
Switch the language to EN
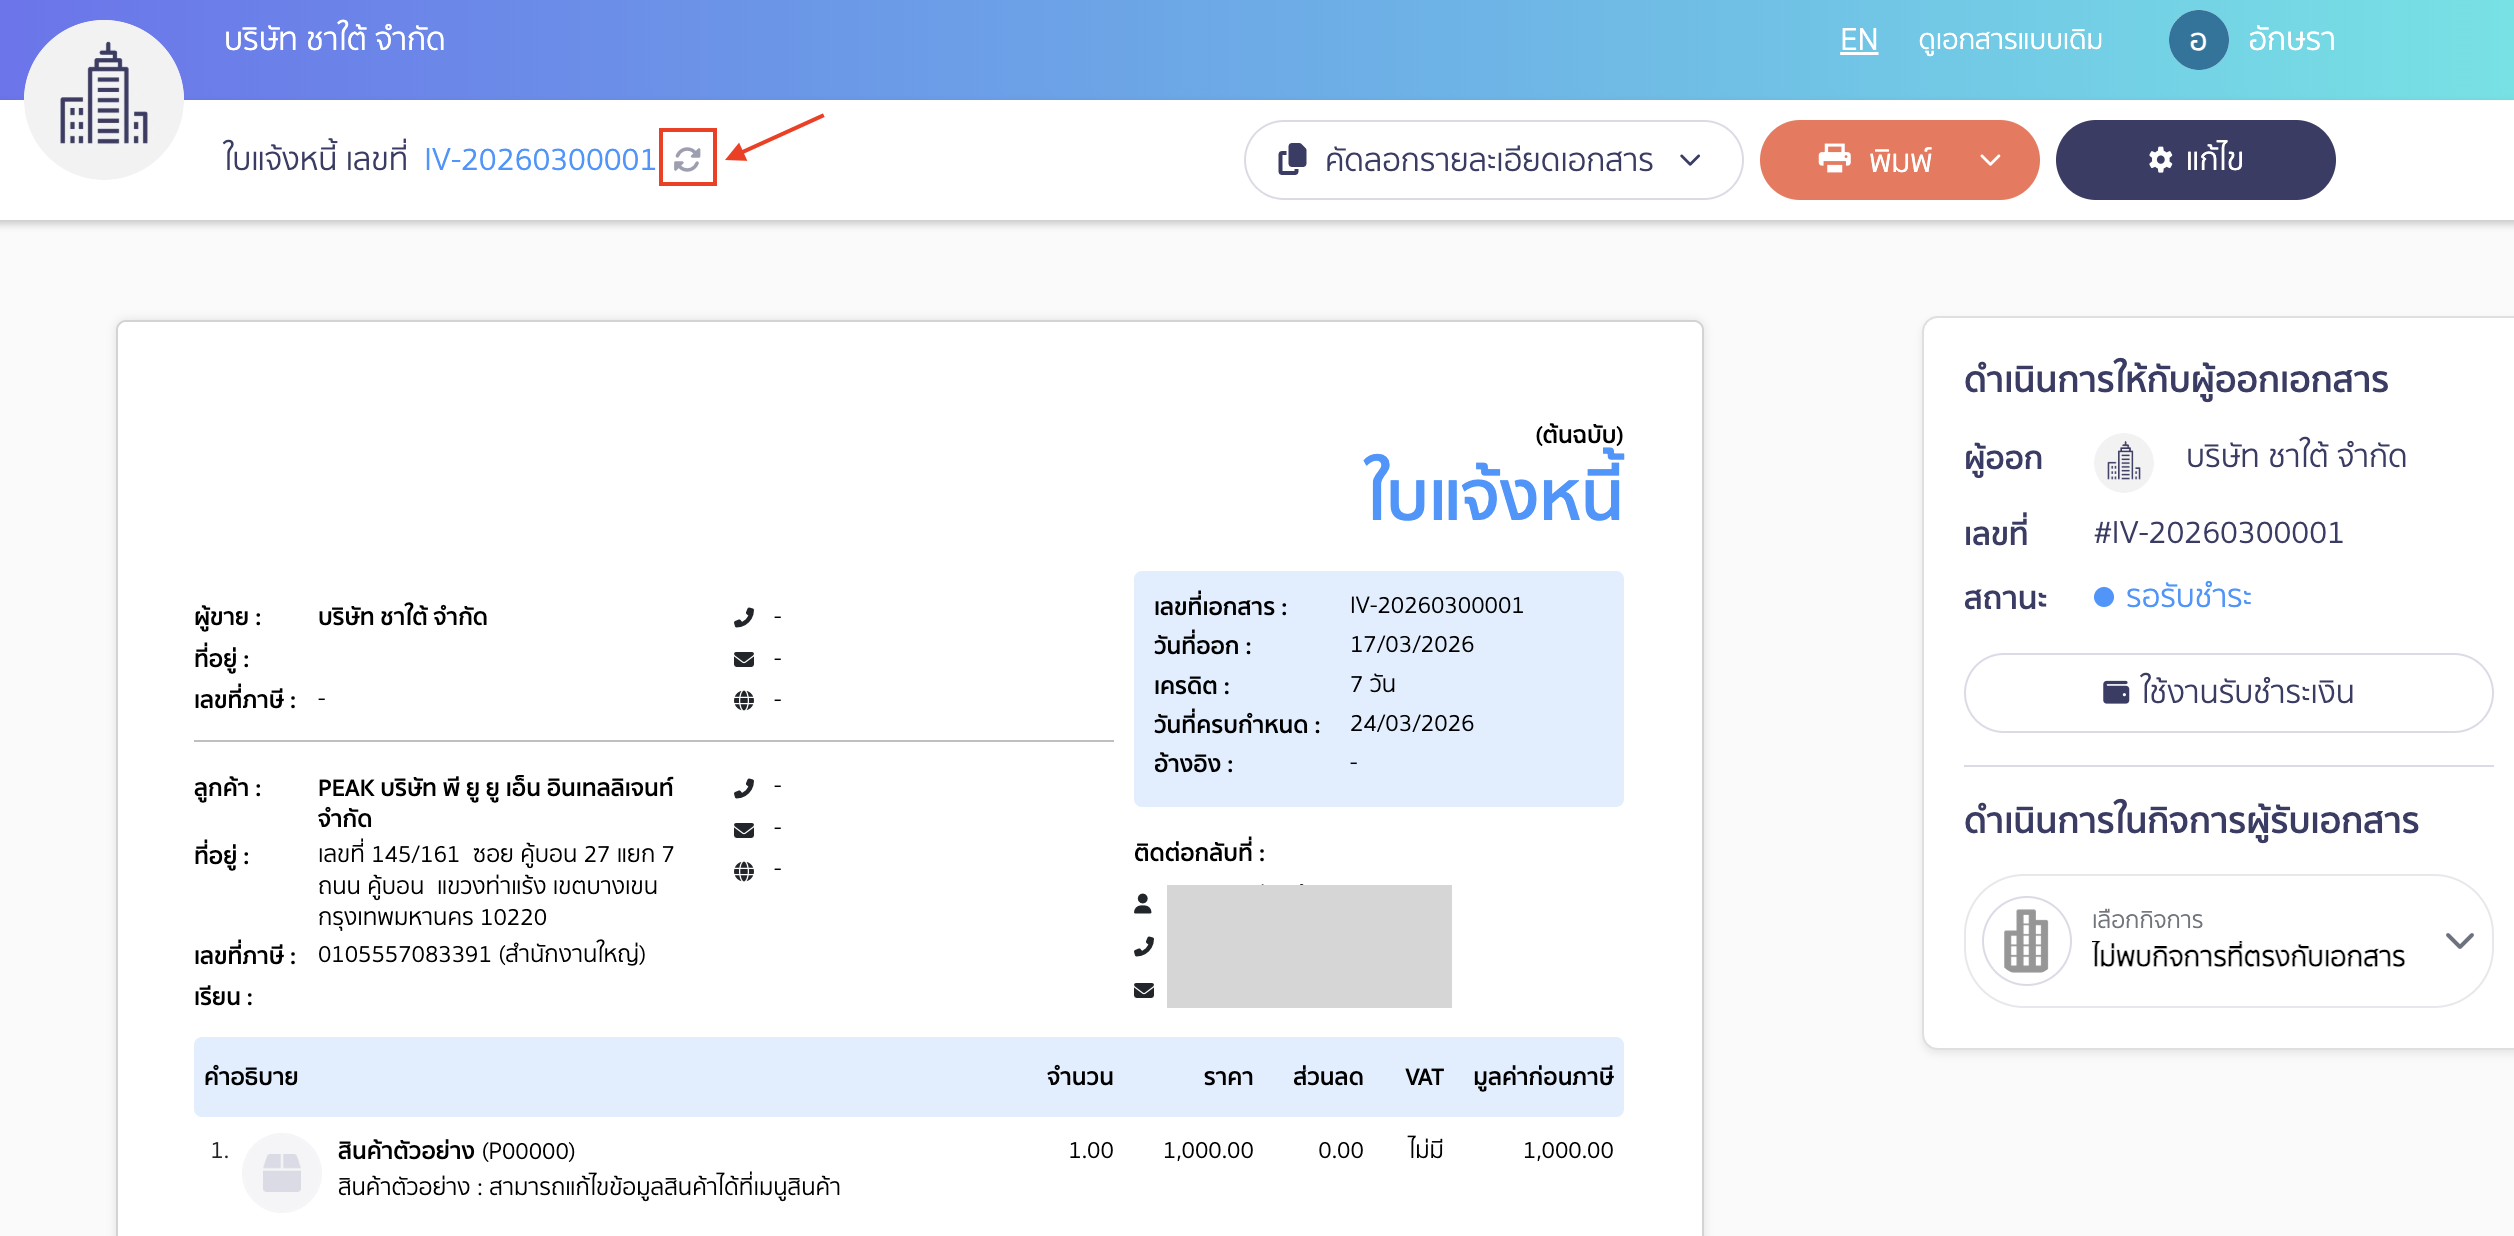click(1857, 40)
